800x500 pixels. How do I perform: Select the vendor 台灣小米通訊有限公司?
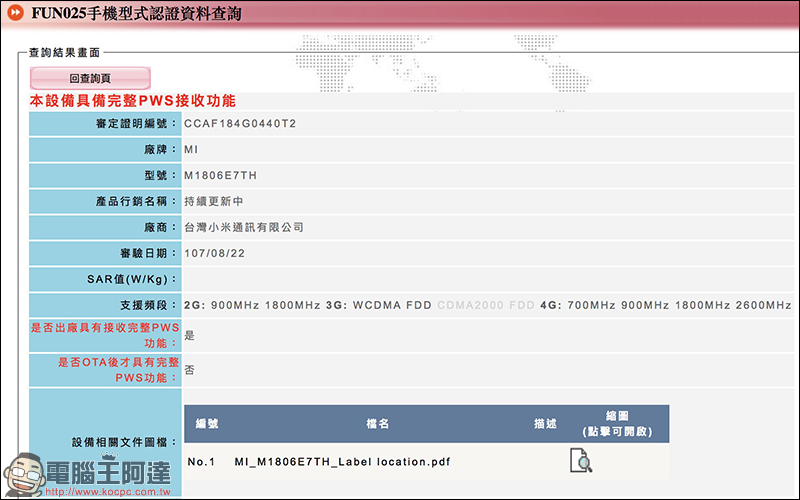pyautogui.click(x=244, y=228)
